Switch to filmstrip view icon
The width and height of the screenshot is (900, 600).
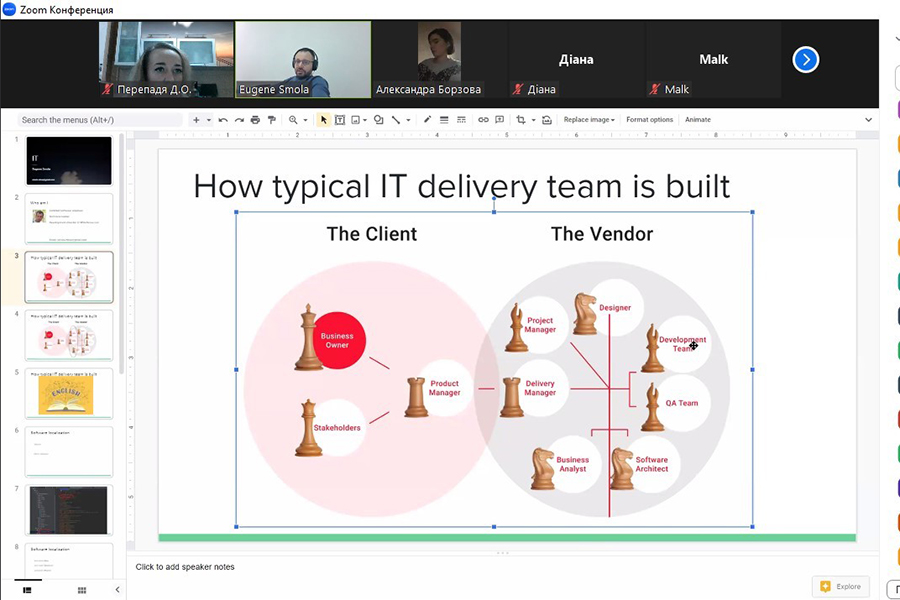(27, 590)
